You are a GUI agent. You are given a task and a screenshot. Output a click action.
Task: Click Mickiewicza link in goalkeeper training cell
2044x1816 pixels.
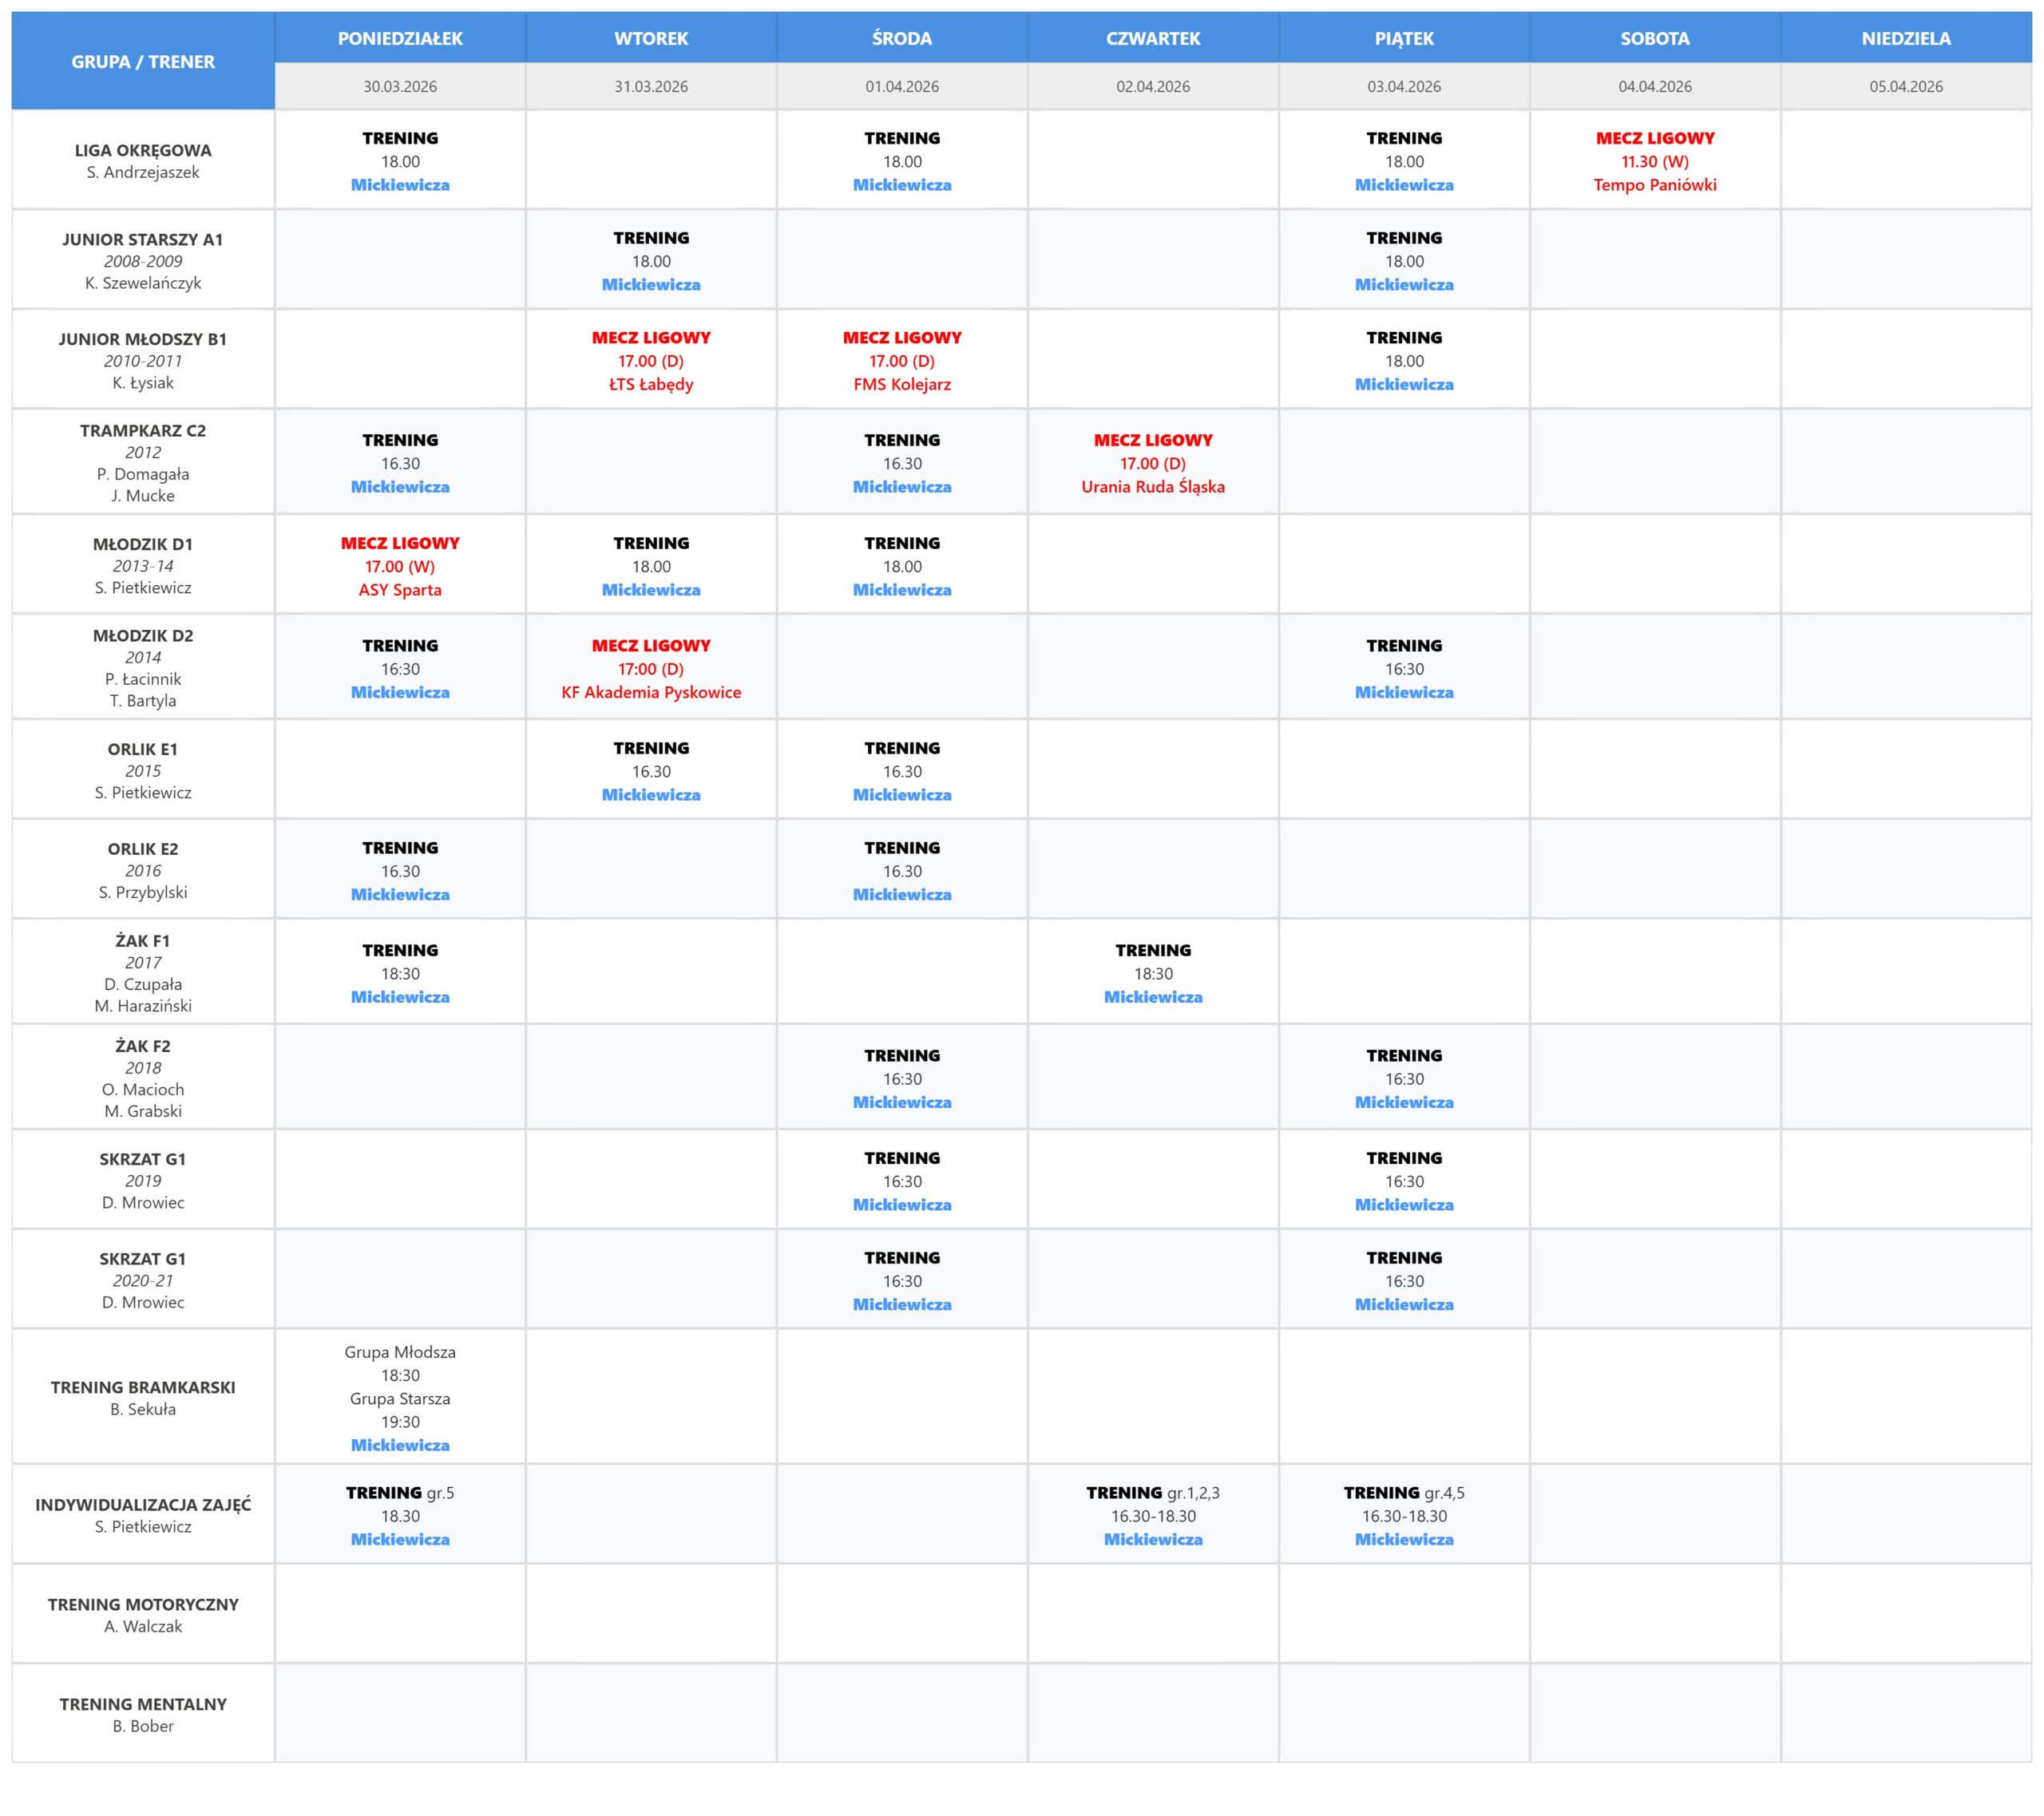pyautogui.click(x=400, y=1445)
